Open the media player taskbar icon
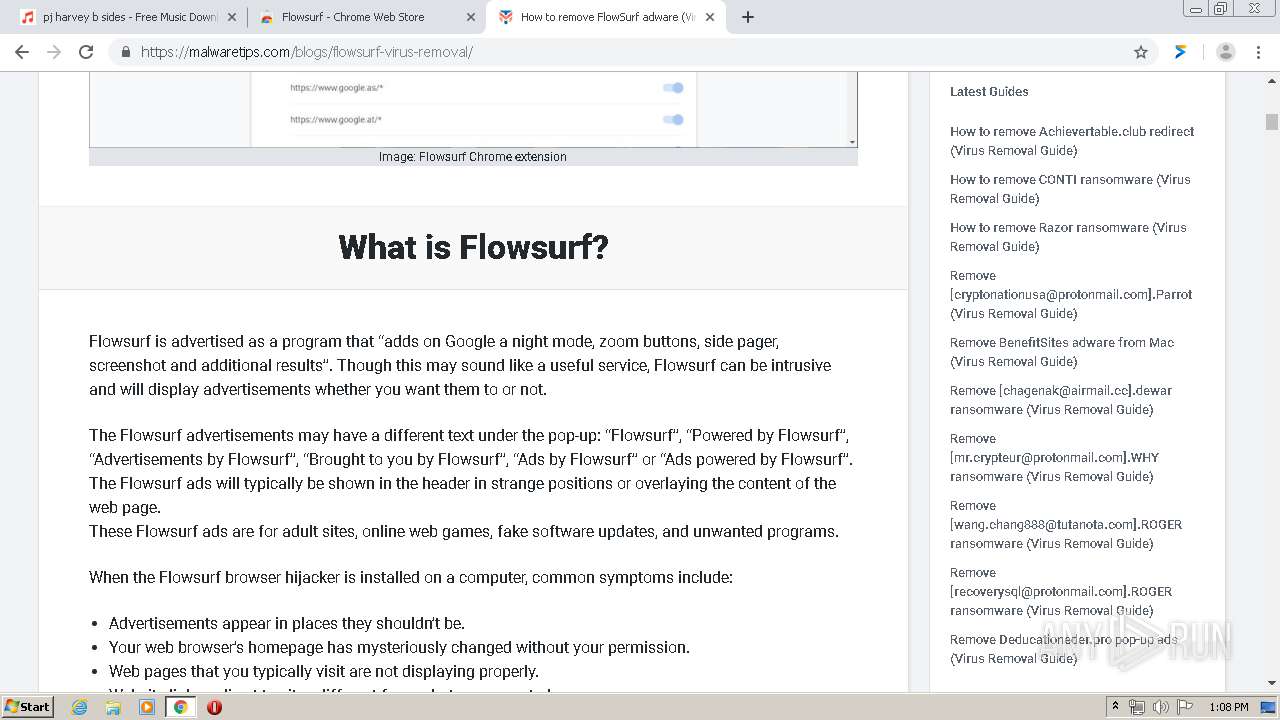Viewport: 1280px width, 720px height. point(147,707)
